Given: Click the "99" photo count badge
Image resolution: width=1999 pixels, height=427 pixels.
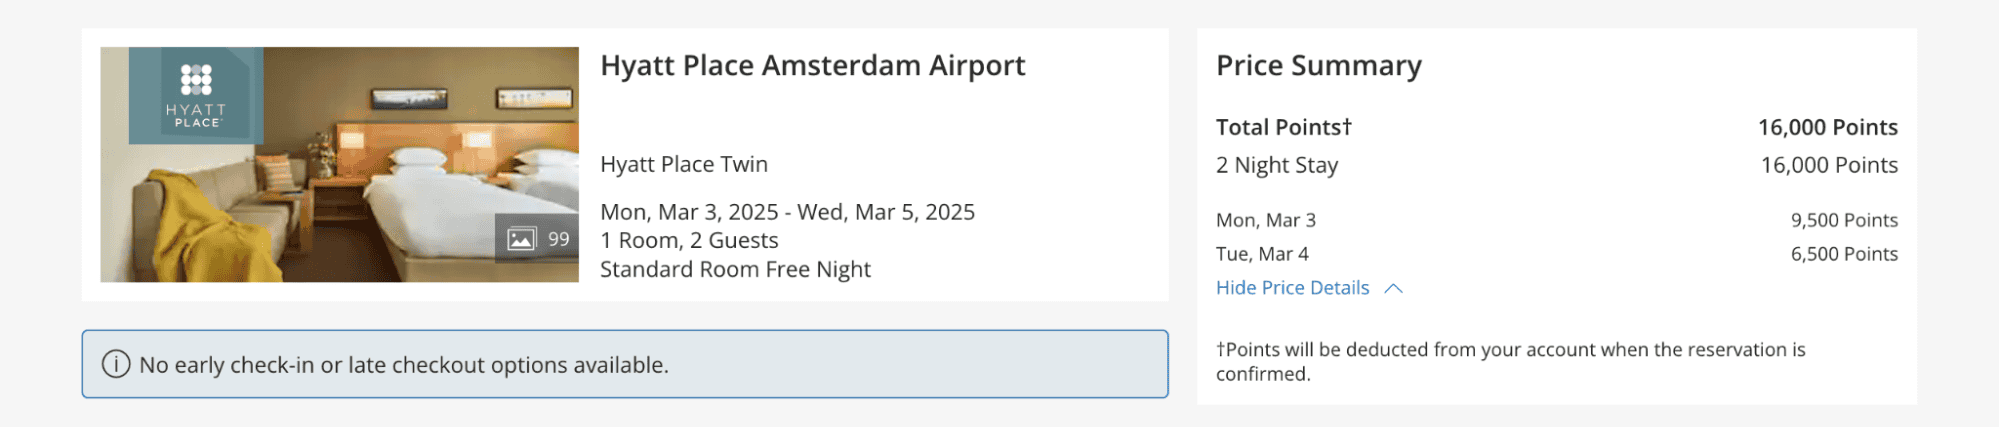Looking at the screenshot, I should 558,239.
